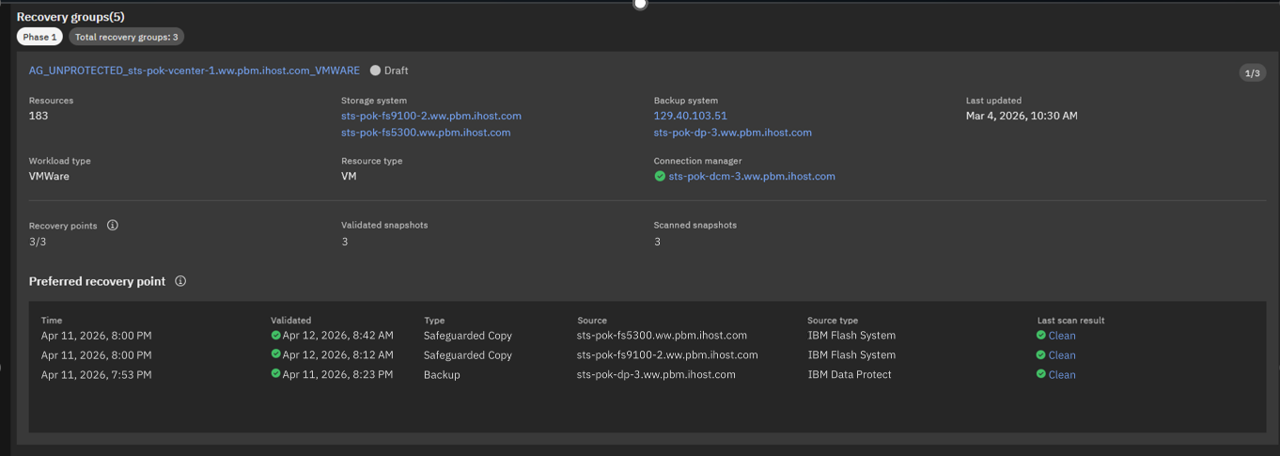Screen dimensions: 1280x456
Task: Click the Preferred recovery point info icon
Action: (180, 281)
